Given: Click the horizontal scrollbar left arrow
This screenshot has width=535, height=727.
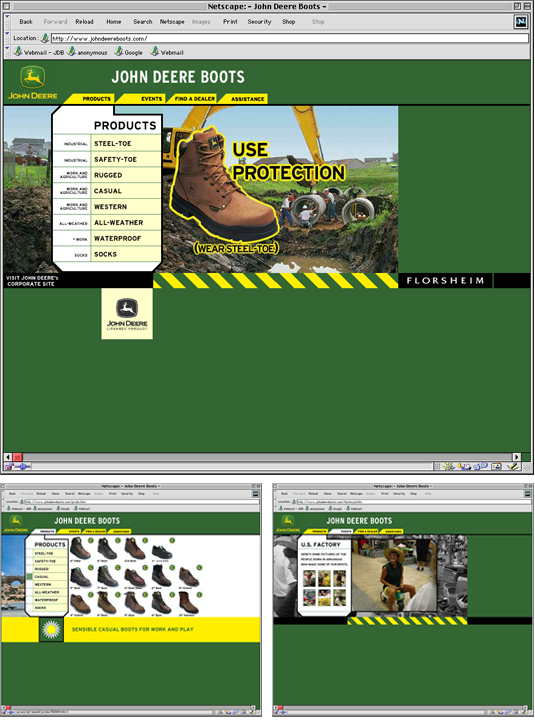Looking at the screenshot, I should [8, 457].
